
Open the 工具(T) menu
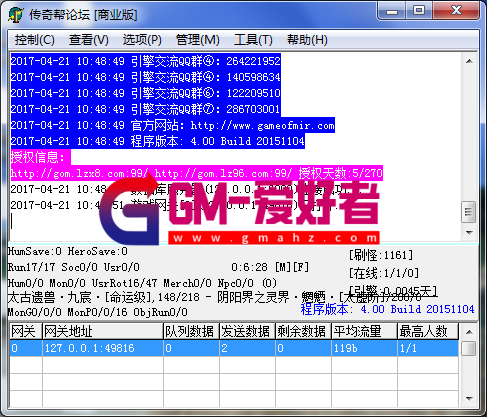click(253, 40)
